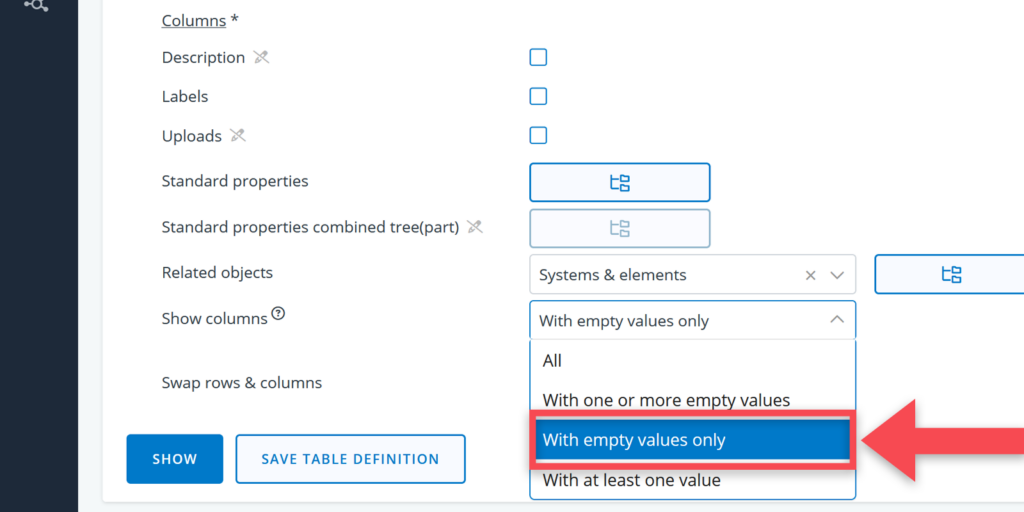Enable the Description checkbox
This screenshot has height=512, width=1024.
click(x=538, y=57)
